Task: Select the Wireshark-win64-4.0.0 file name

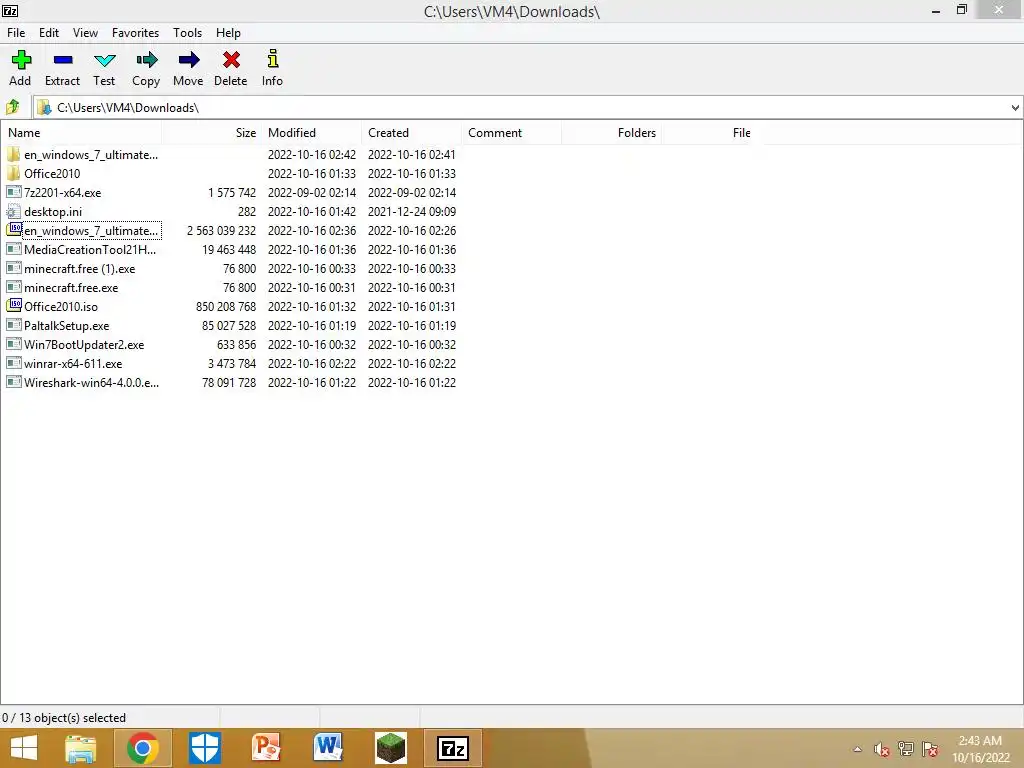Action: click(91, 382)
